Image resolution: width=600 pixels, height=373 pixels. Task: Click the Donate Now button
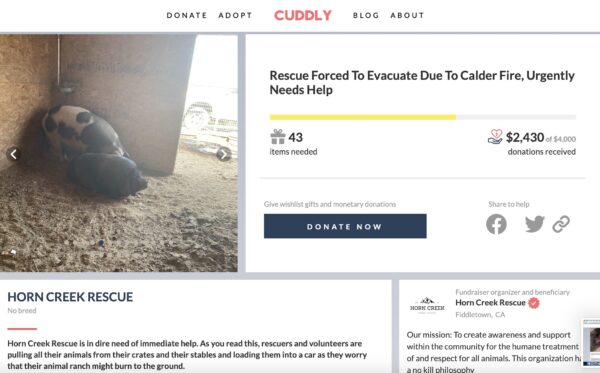345,226
